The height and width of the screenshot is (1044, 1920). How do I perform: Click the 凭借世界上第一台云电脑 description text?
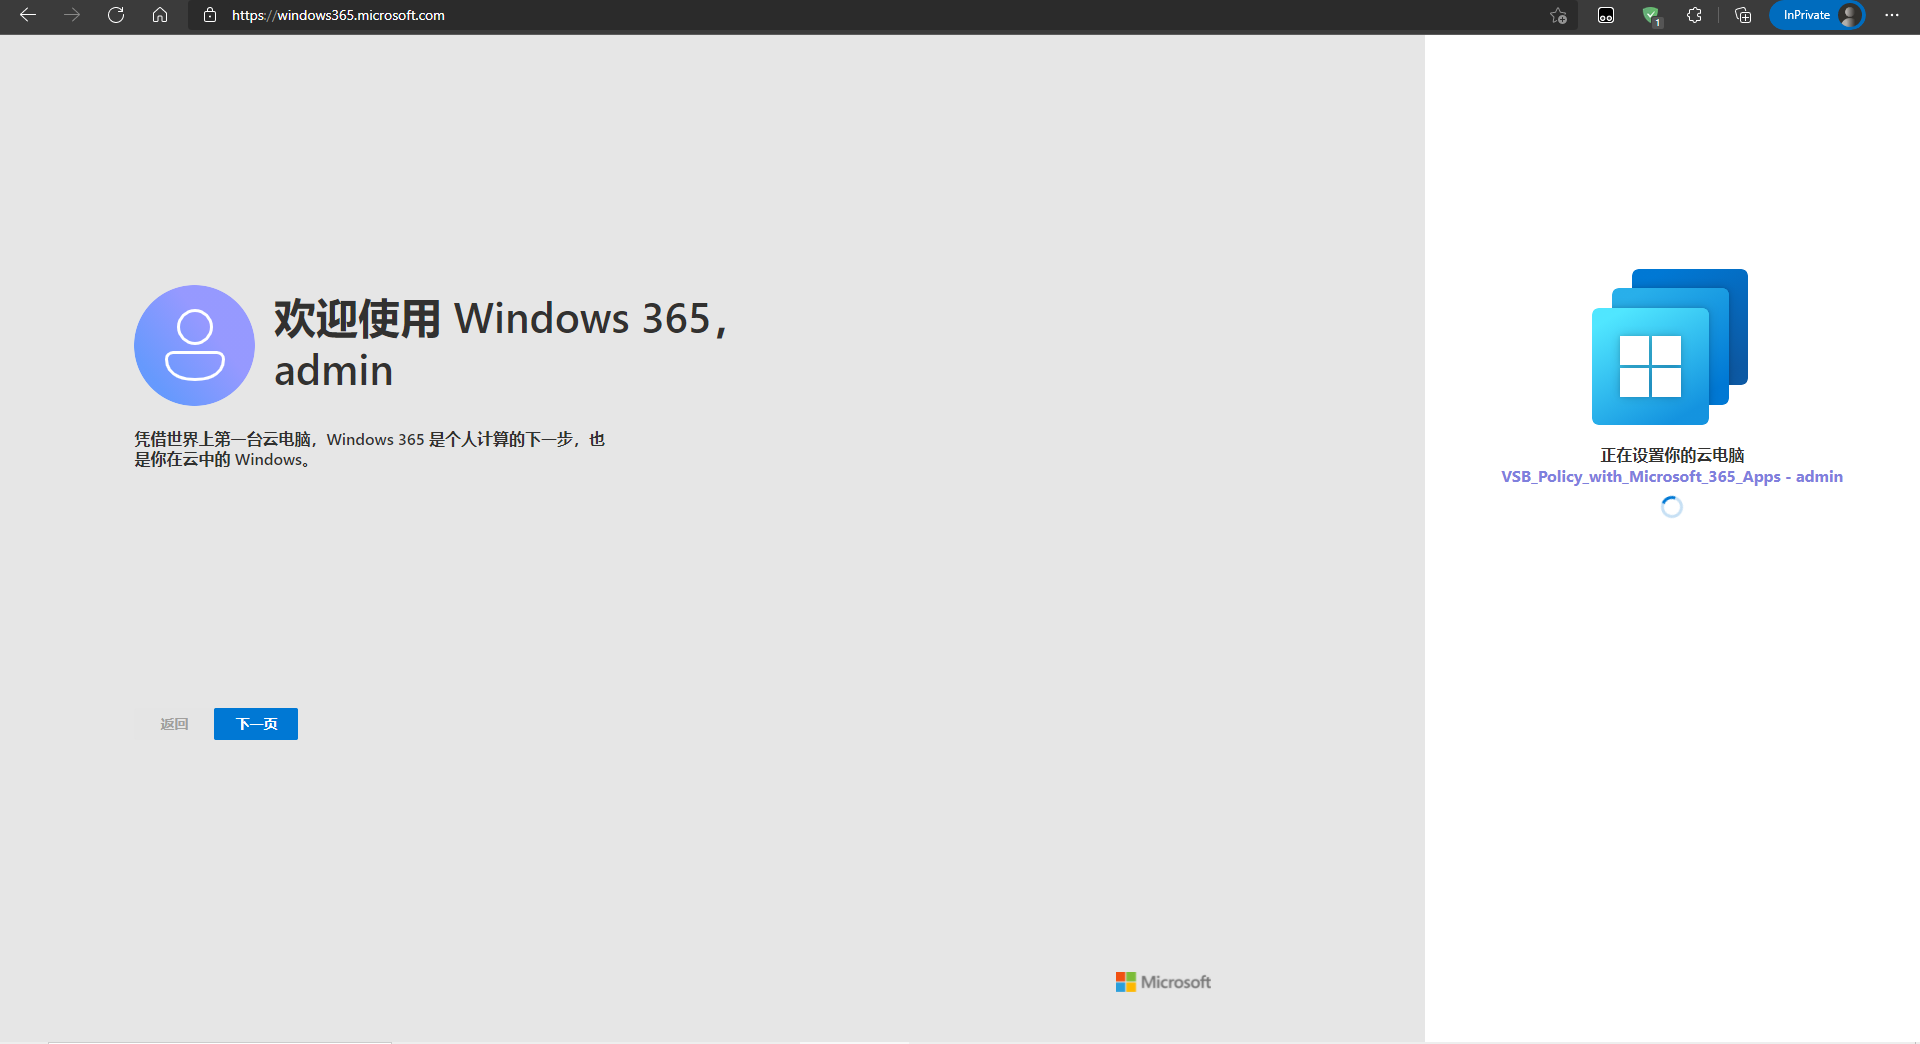(x=370, y=449)
